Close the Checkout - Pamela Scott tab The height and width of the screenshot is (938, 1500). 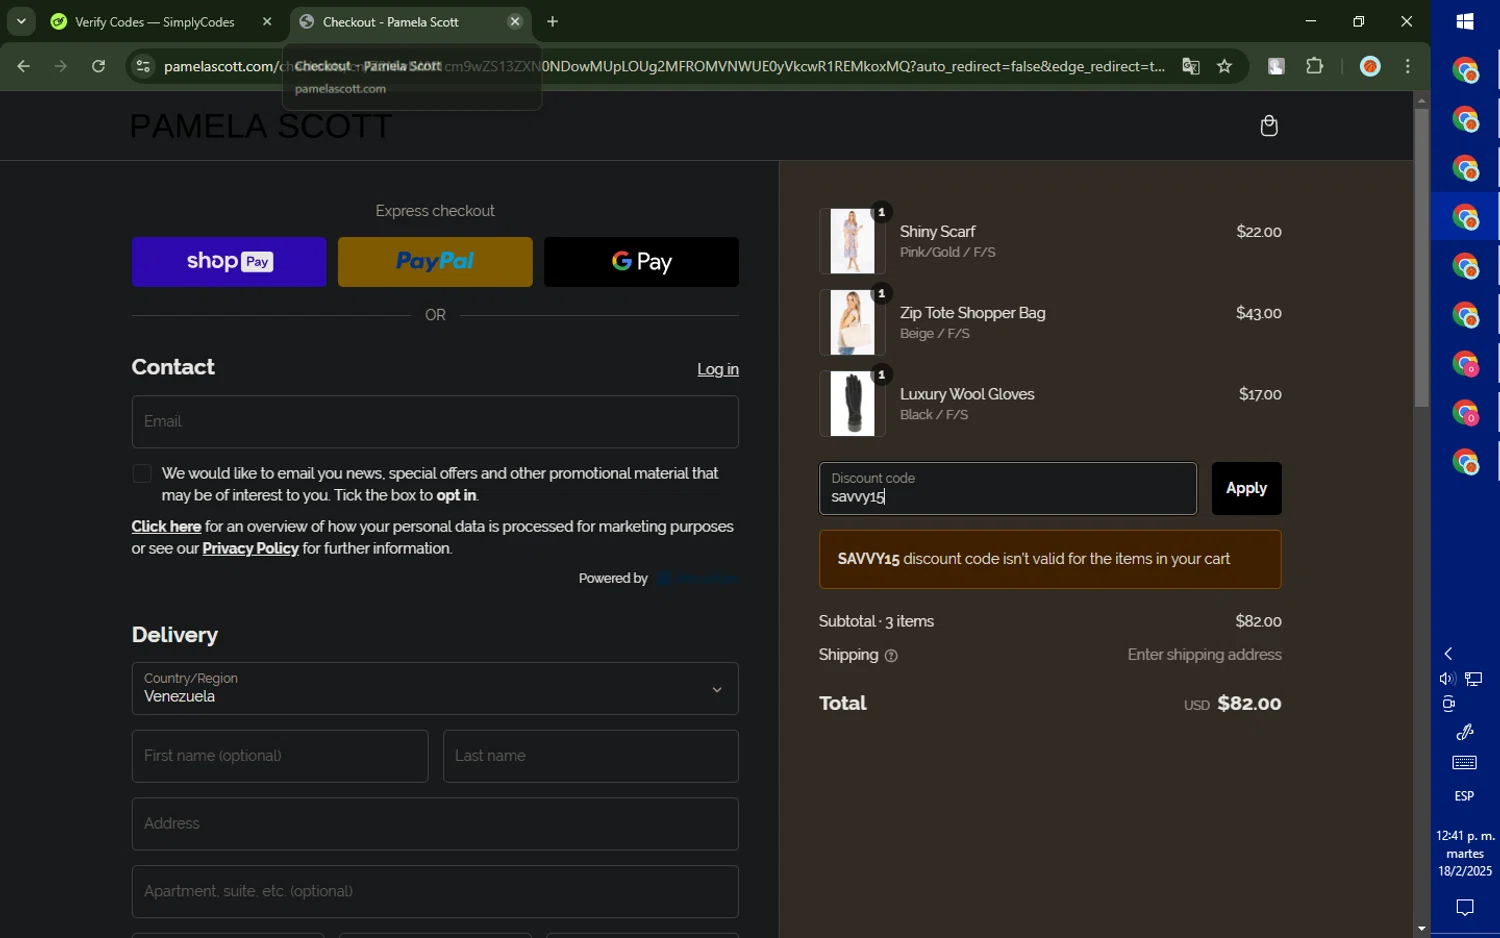click(515, 21)
